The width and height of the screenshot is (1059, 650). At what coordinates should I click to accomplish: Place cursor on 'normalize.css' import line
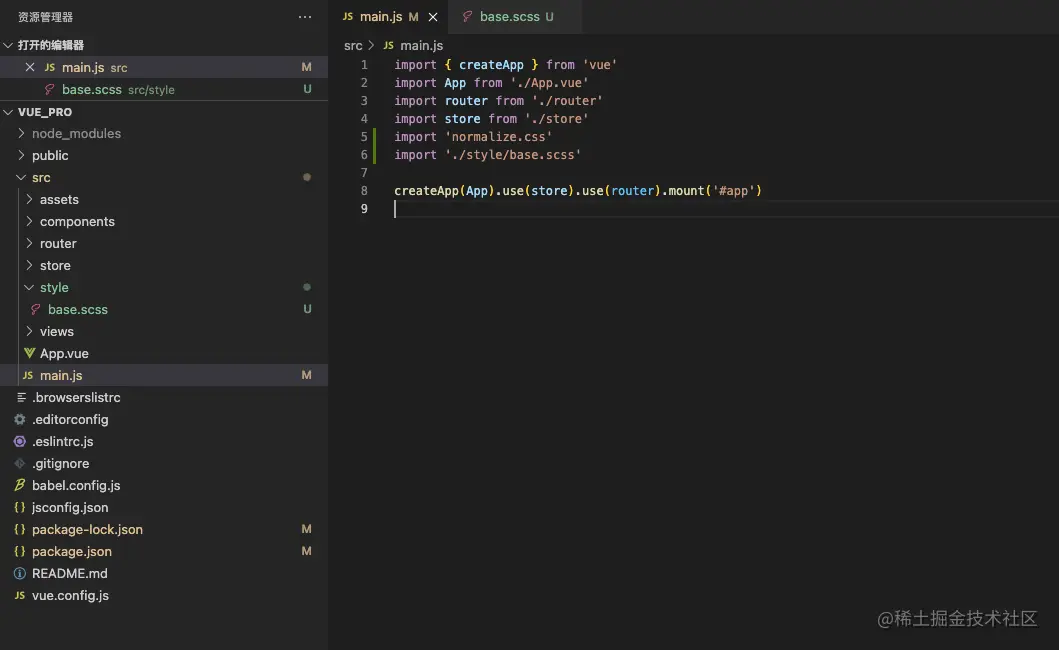point(473,136)
